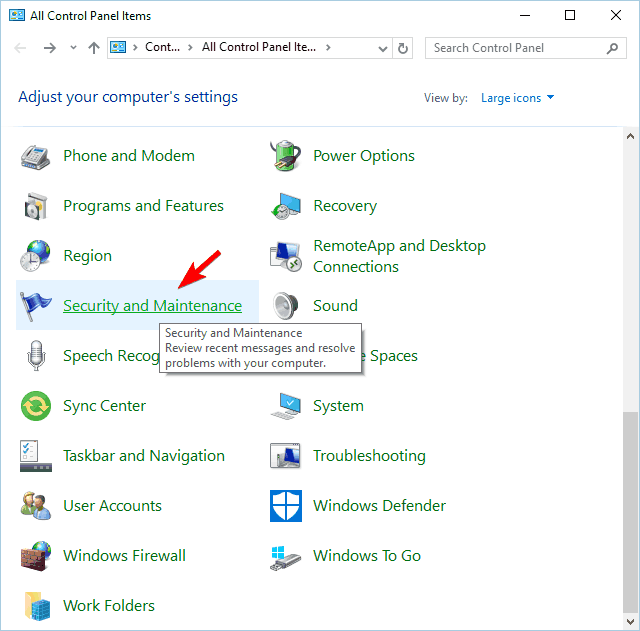
Task: Open the Sync Center link
Action: click(104, 406)
